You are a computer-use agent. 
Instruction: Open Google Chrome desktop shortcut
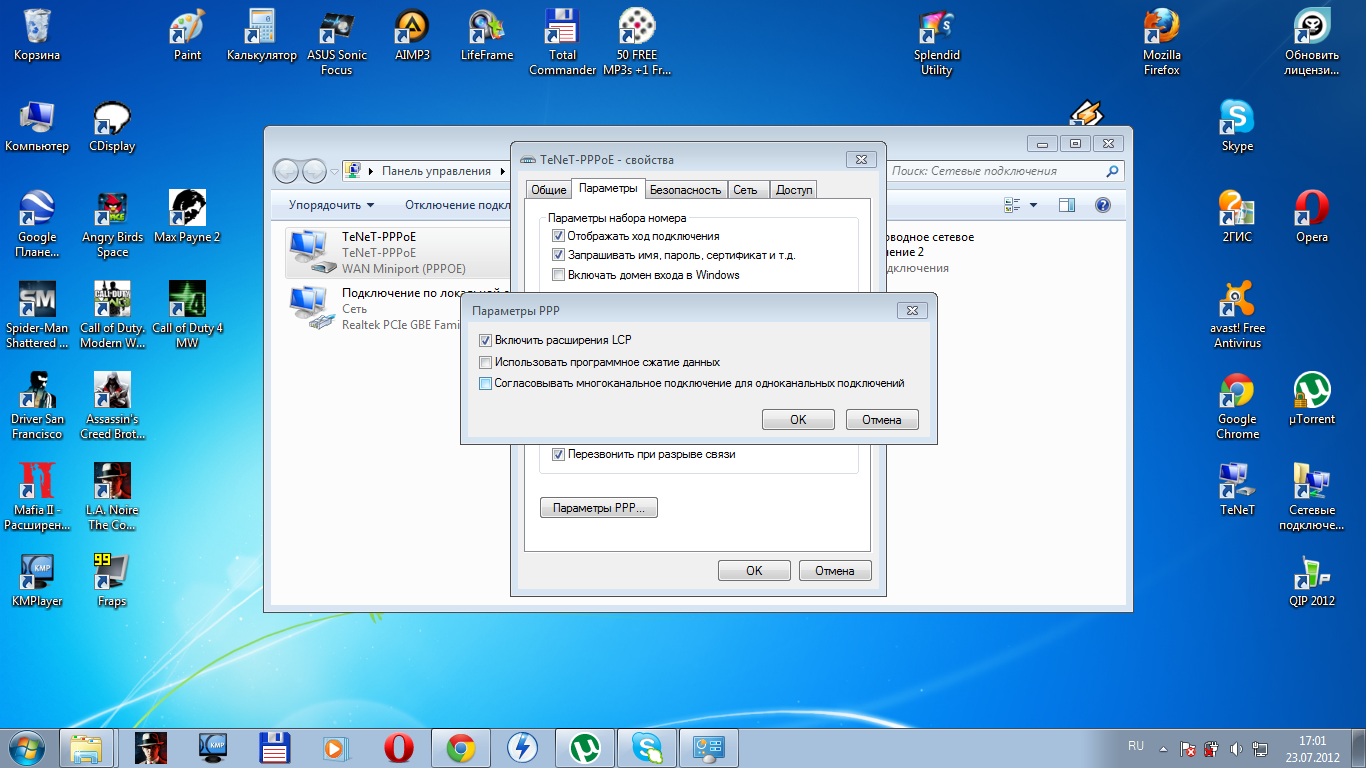tap(1237, 406)
